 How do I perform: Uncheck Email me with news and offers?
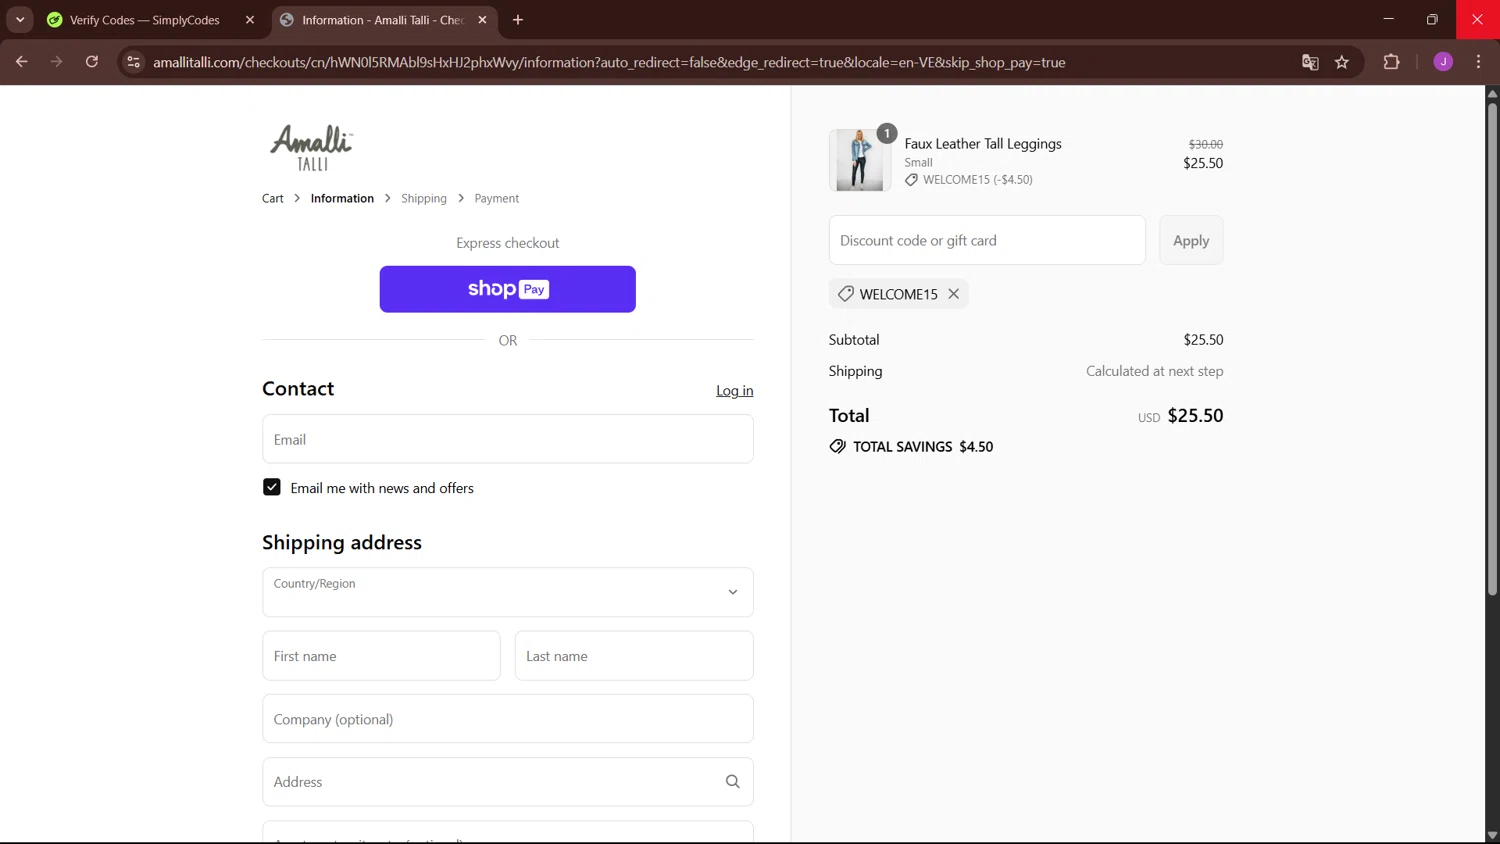(272, 487)
